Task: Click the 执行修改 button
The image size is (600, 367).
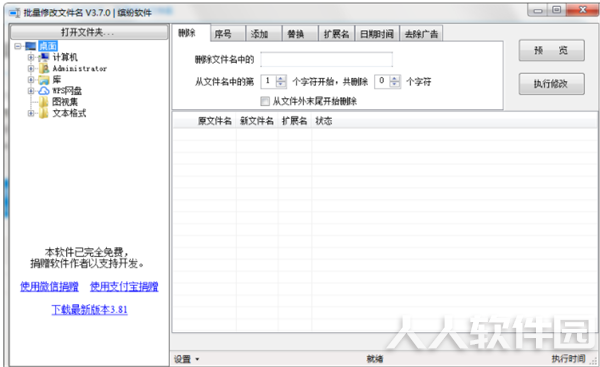Action: click(x=551, y=84)
